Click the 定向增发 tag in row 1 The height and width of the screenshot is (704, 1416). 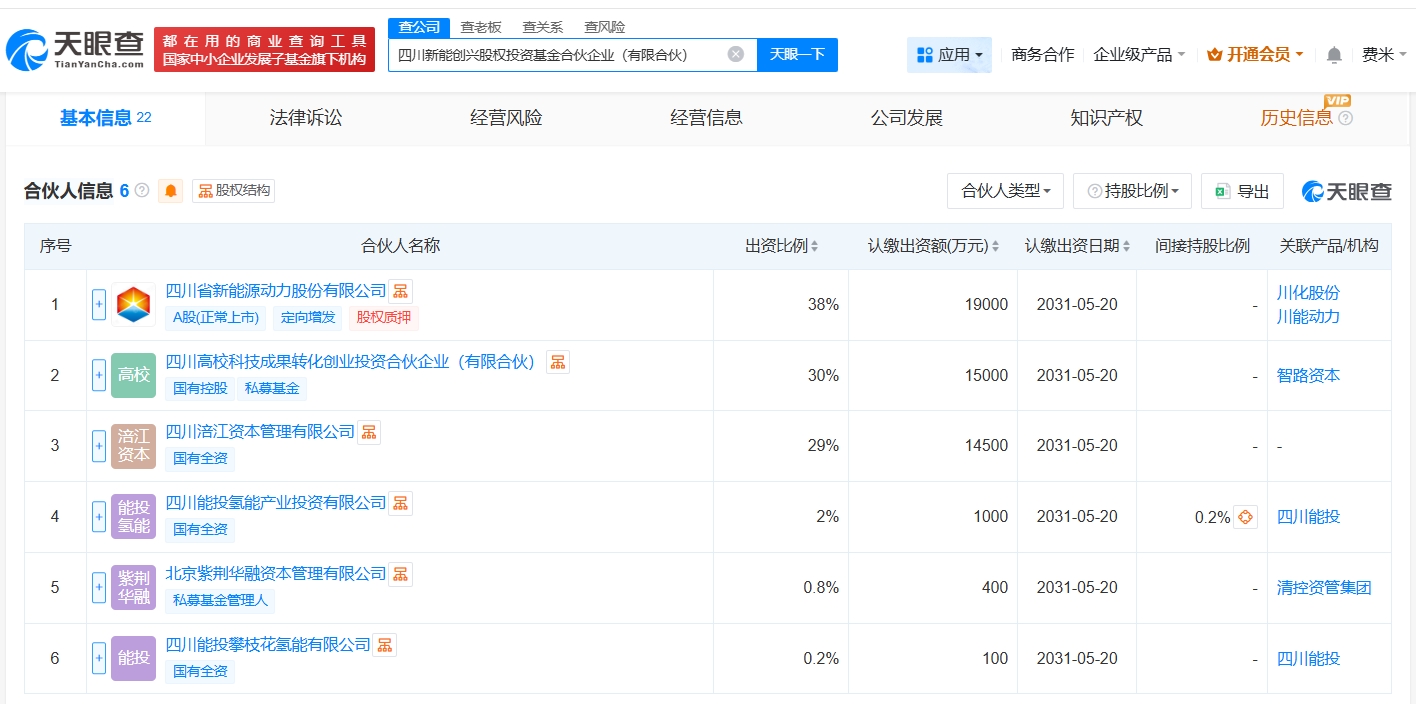(307, 318)
